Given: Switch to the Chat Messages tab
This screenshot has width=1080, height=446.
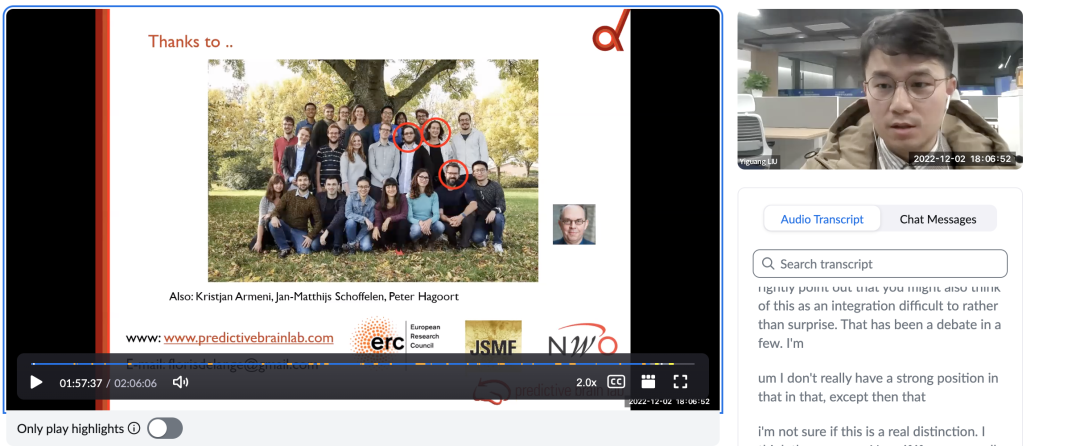Looking at the screenshot, I should 937,219.
